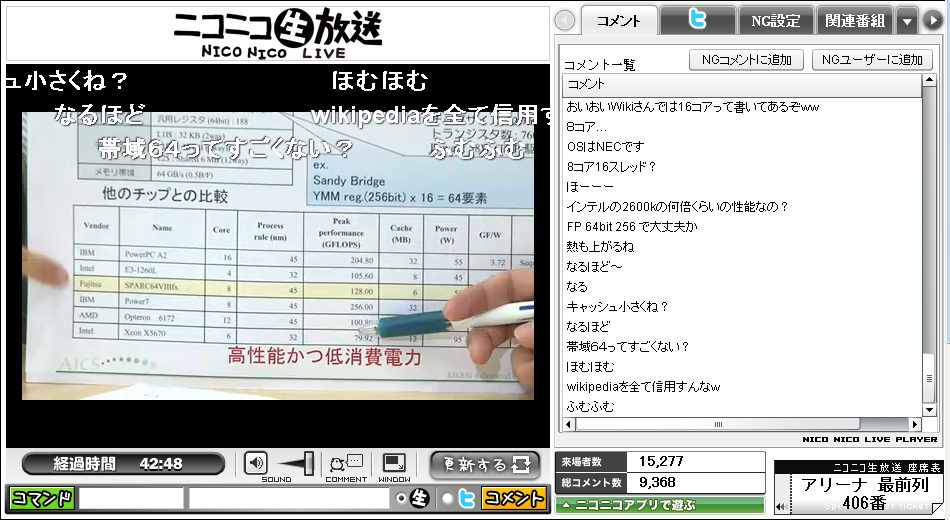The height and width of the screenshot is (520, 950).
Task: Select the list comment ほむほむ
Action: tap(590, 367)
